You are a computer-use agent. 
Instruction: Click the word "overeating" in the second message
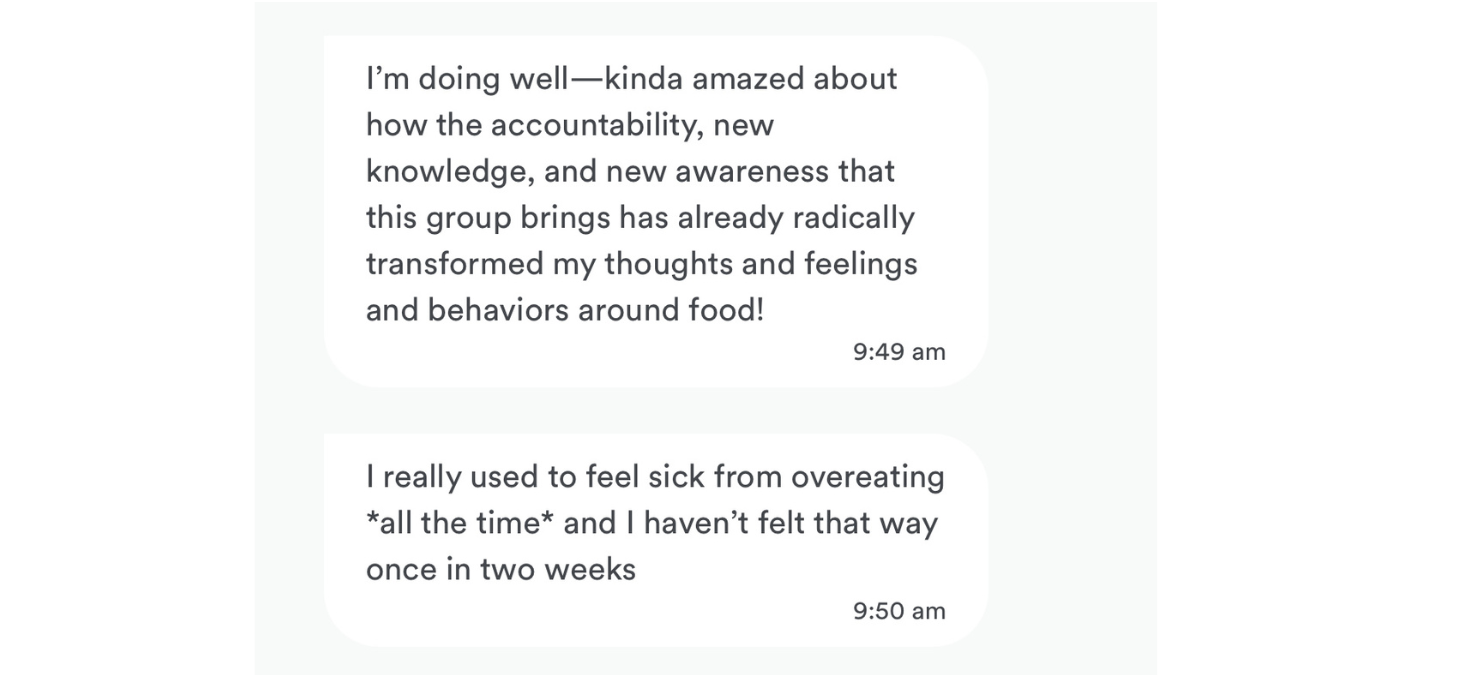[867, 477]
